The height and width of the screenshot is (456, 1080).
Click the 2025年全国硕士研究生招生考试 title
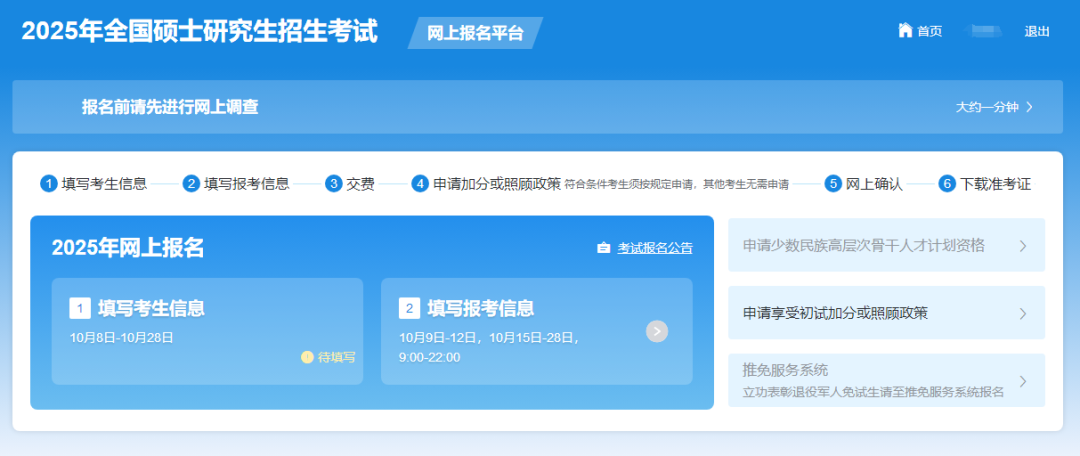200,32
